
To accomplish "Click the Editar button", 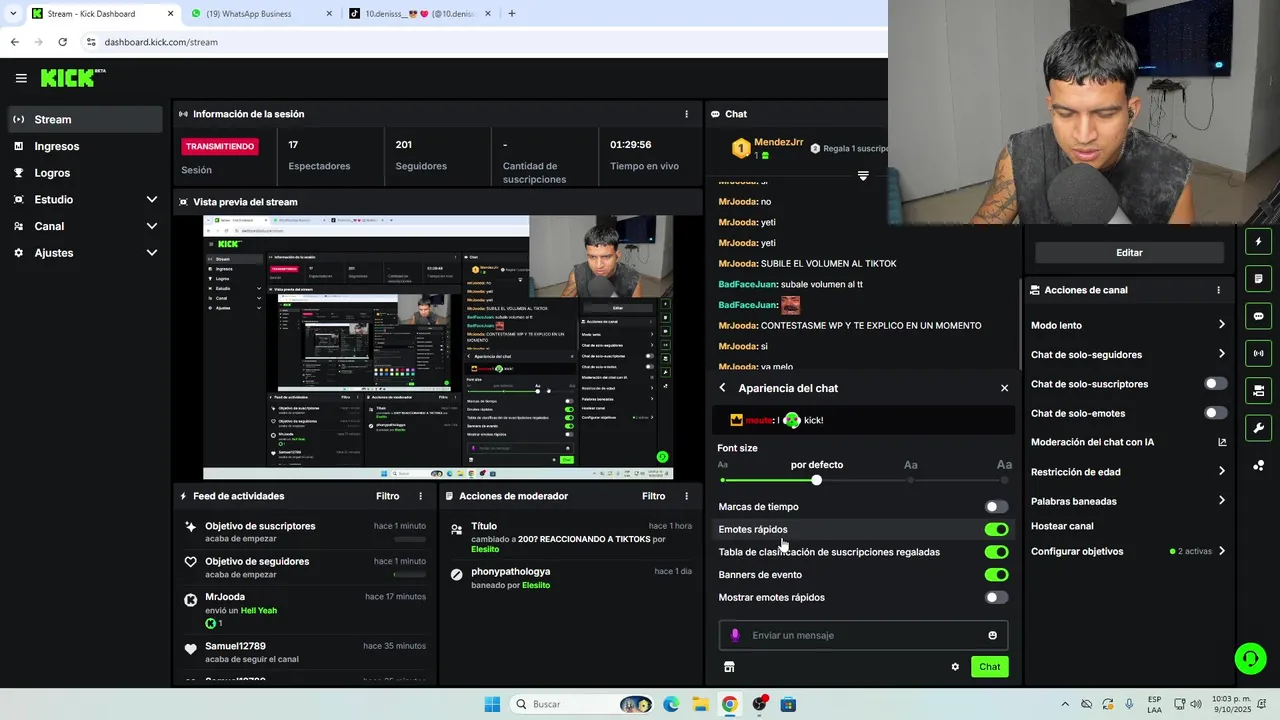I will pos(1129,253).
